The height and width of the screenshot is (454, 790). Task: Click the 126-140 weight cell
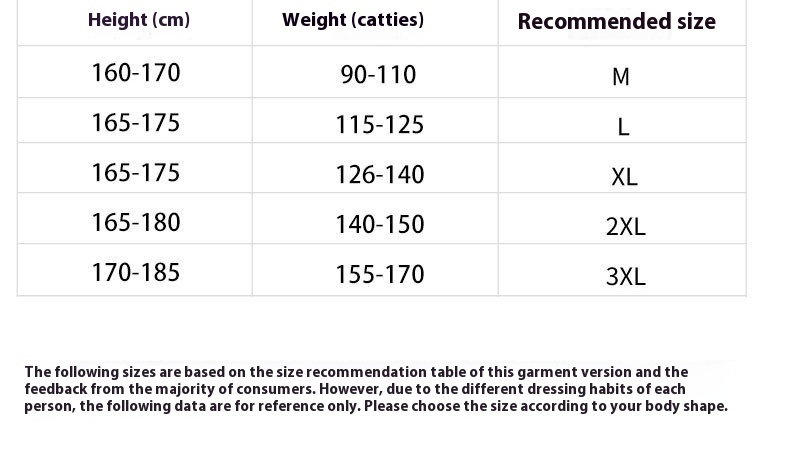pos(380,175)
